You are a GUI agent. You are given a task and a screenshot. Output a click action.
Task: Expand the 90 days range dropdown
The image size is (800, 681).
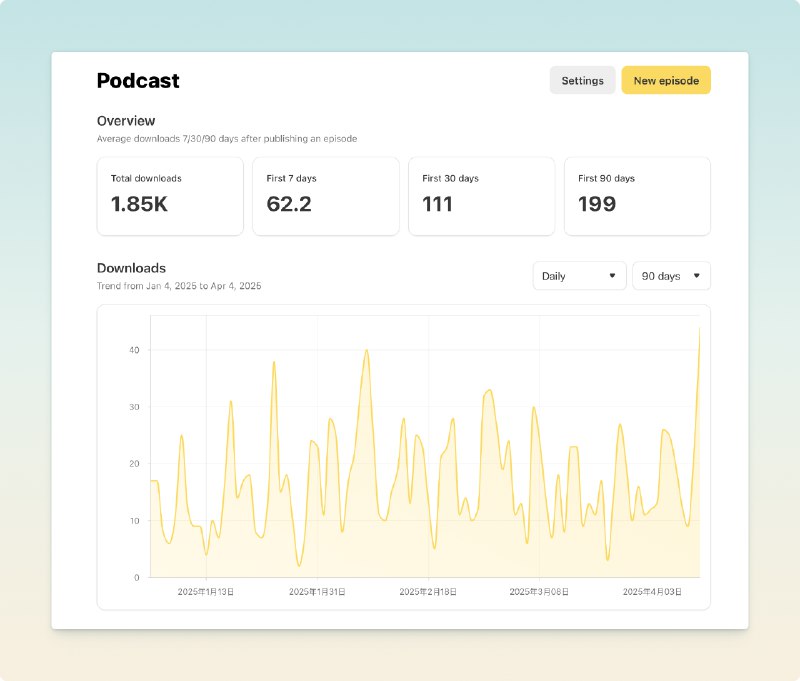click(x=671, y=276)
